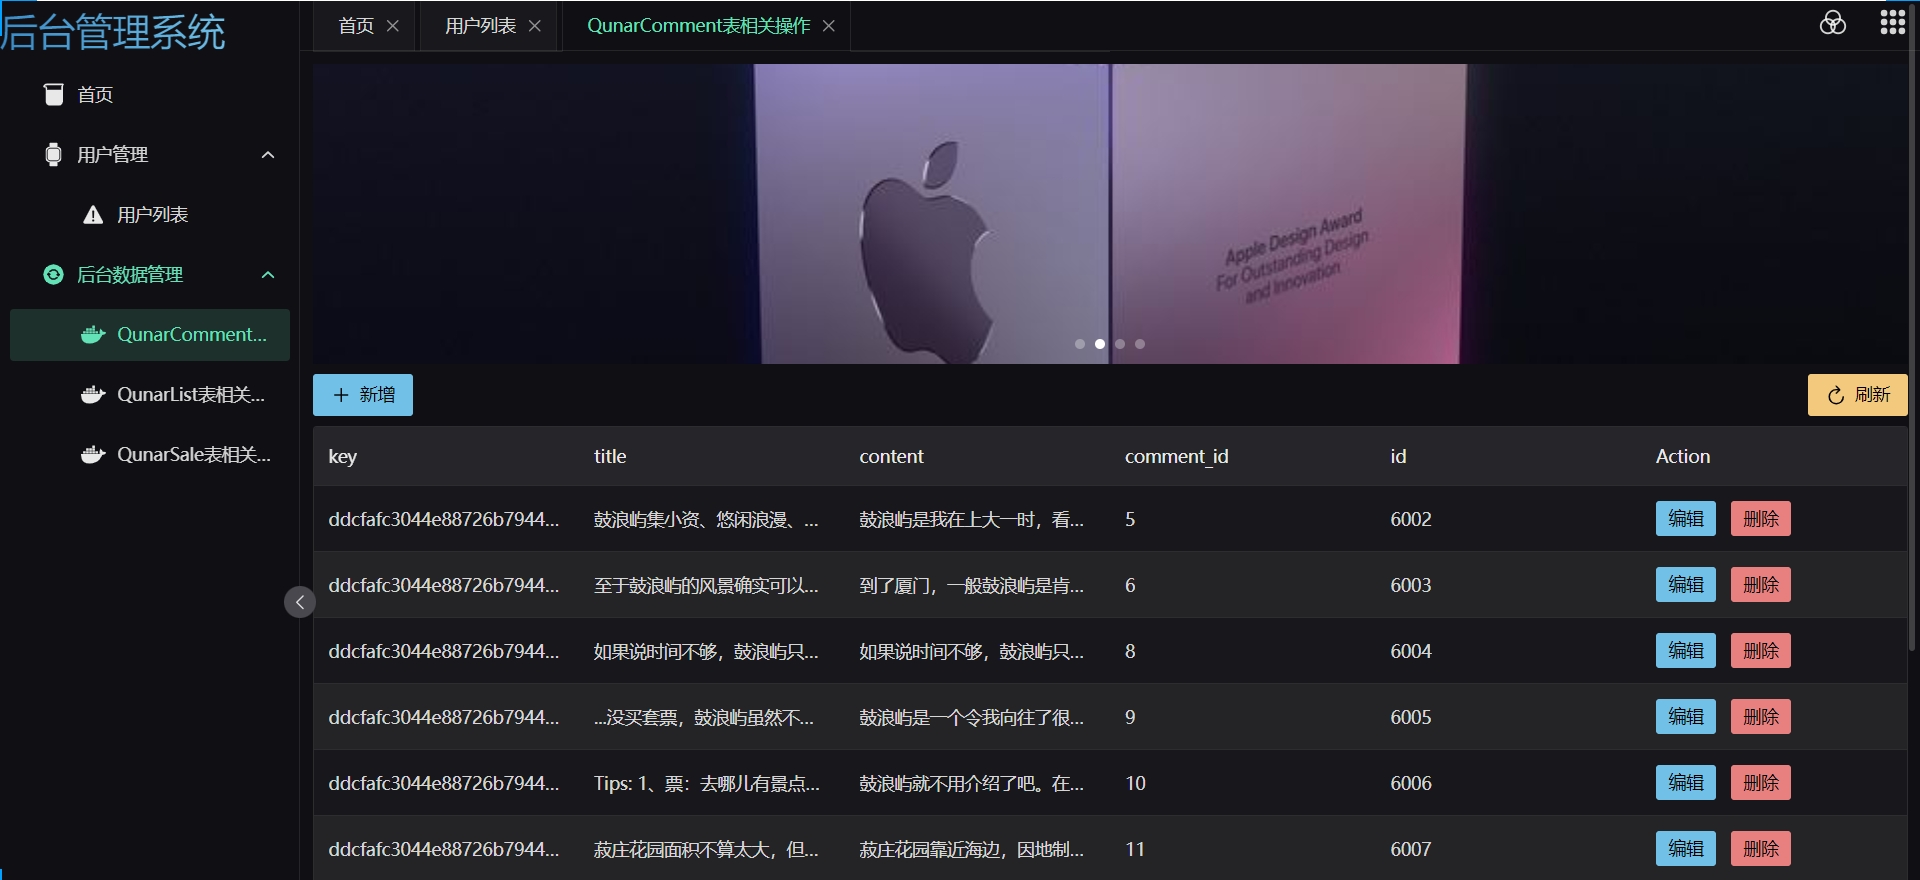Click the Apple Design Award banner image
The height and width of the screenshot is (880, 1920).
click(x=1110, y=214)
